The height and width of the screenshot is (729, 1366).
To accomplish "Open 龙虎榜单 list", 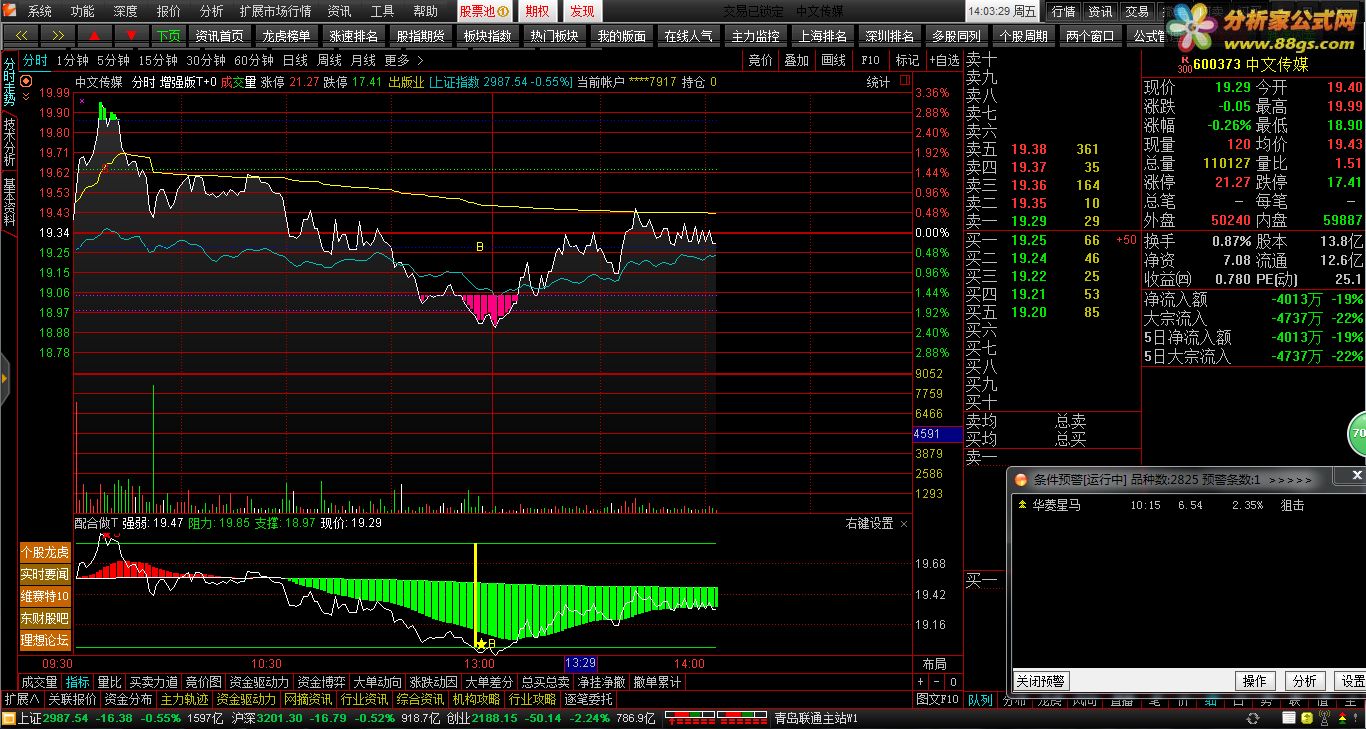I will coord(286,35).
